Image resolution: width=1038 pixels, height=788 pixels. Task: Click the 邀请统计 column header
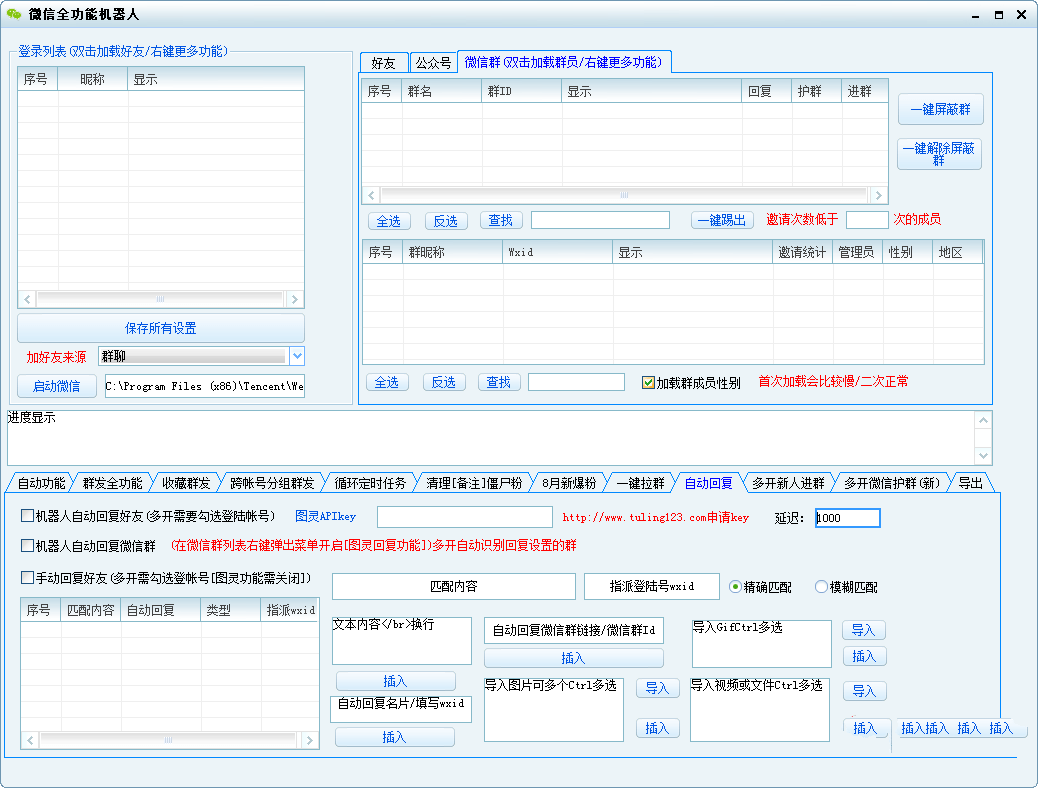coord(802,252)
